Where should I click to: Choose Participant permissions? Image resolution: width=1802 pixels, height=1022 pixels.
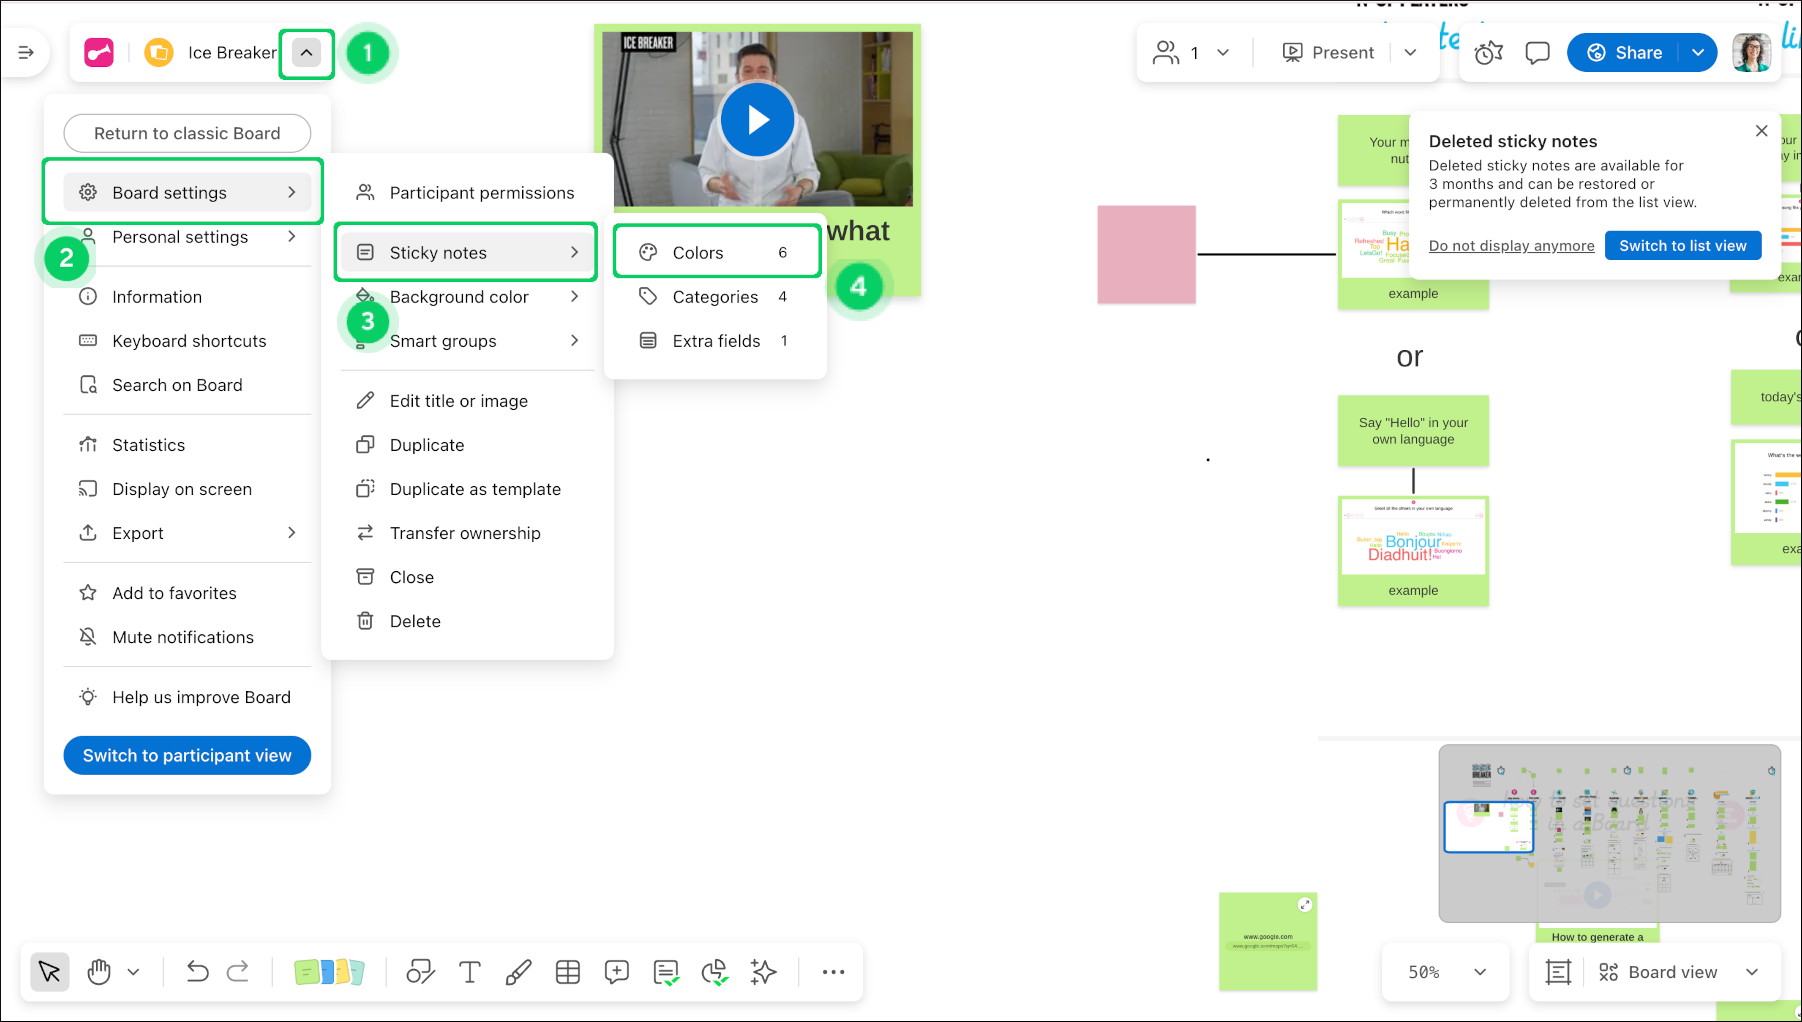[481, 193]
